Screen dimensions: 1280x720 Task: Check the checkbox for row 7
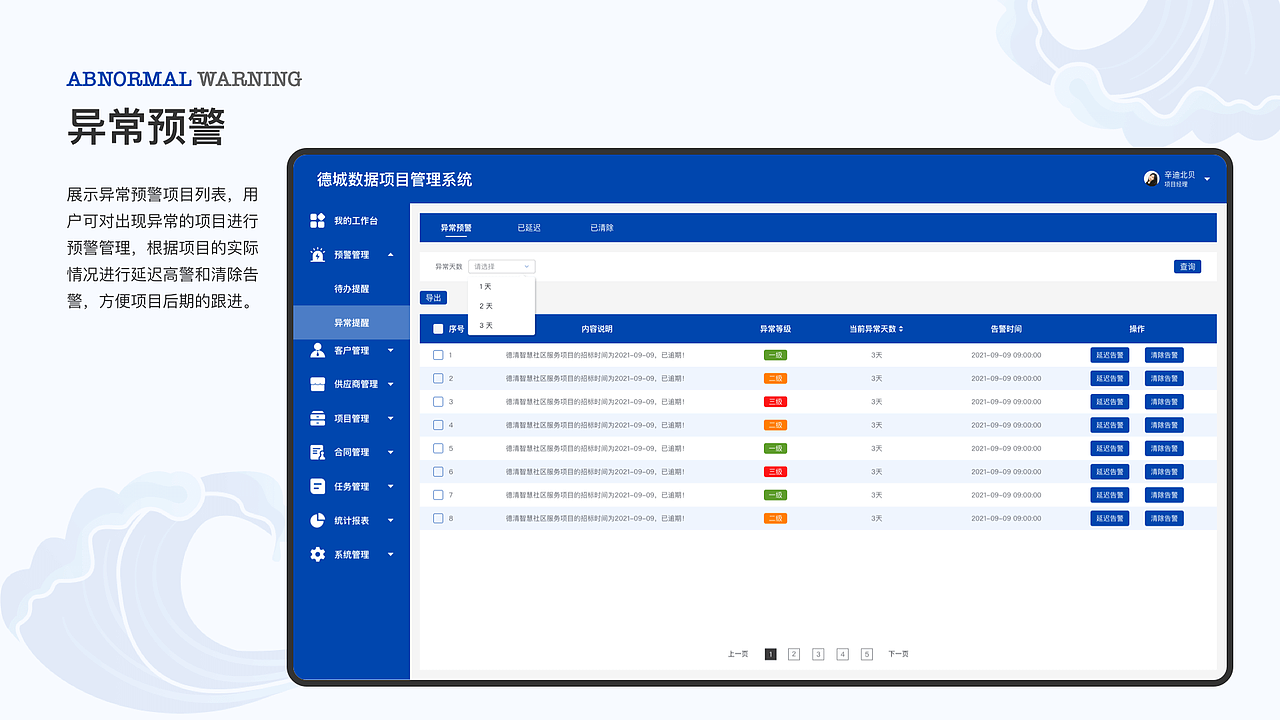[438, 495]
